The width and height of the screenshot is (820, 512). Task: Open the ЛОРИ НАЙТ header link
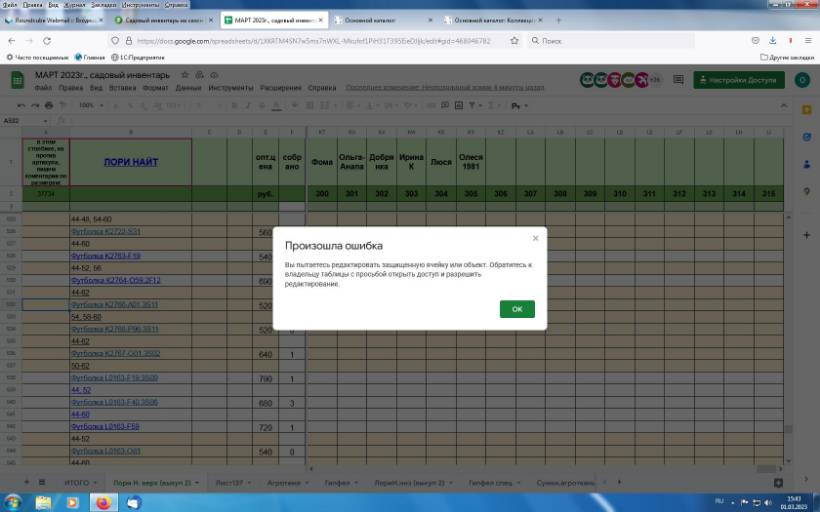click(x=132, y=162)
